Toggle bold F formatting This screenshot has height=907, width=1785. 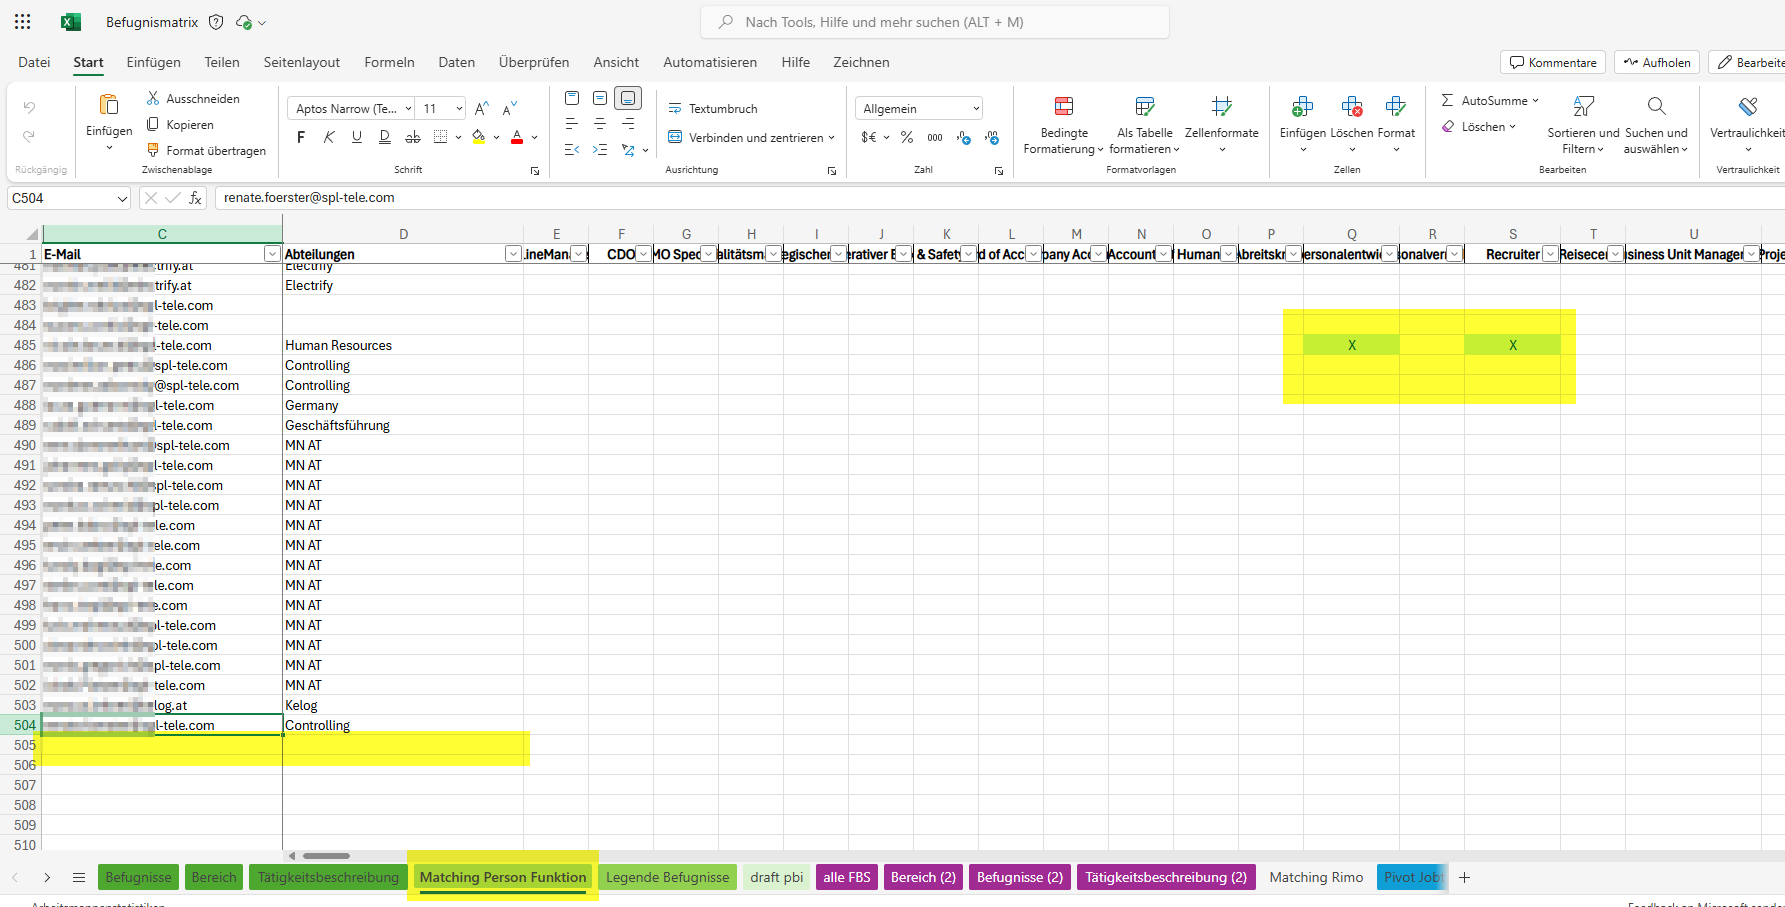(x=301, y=137)
